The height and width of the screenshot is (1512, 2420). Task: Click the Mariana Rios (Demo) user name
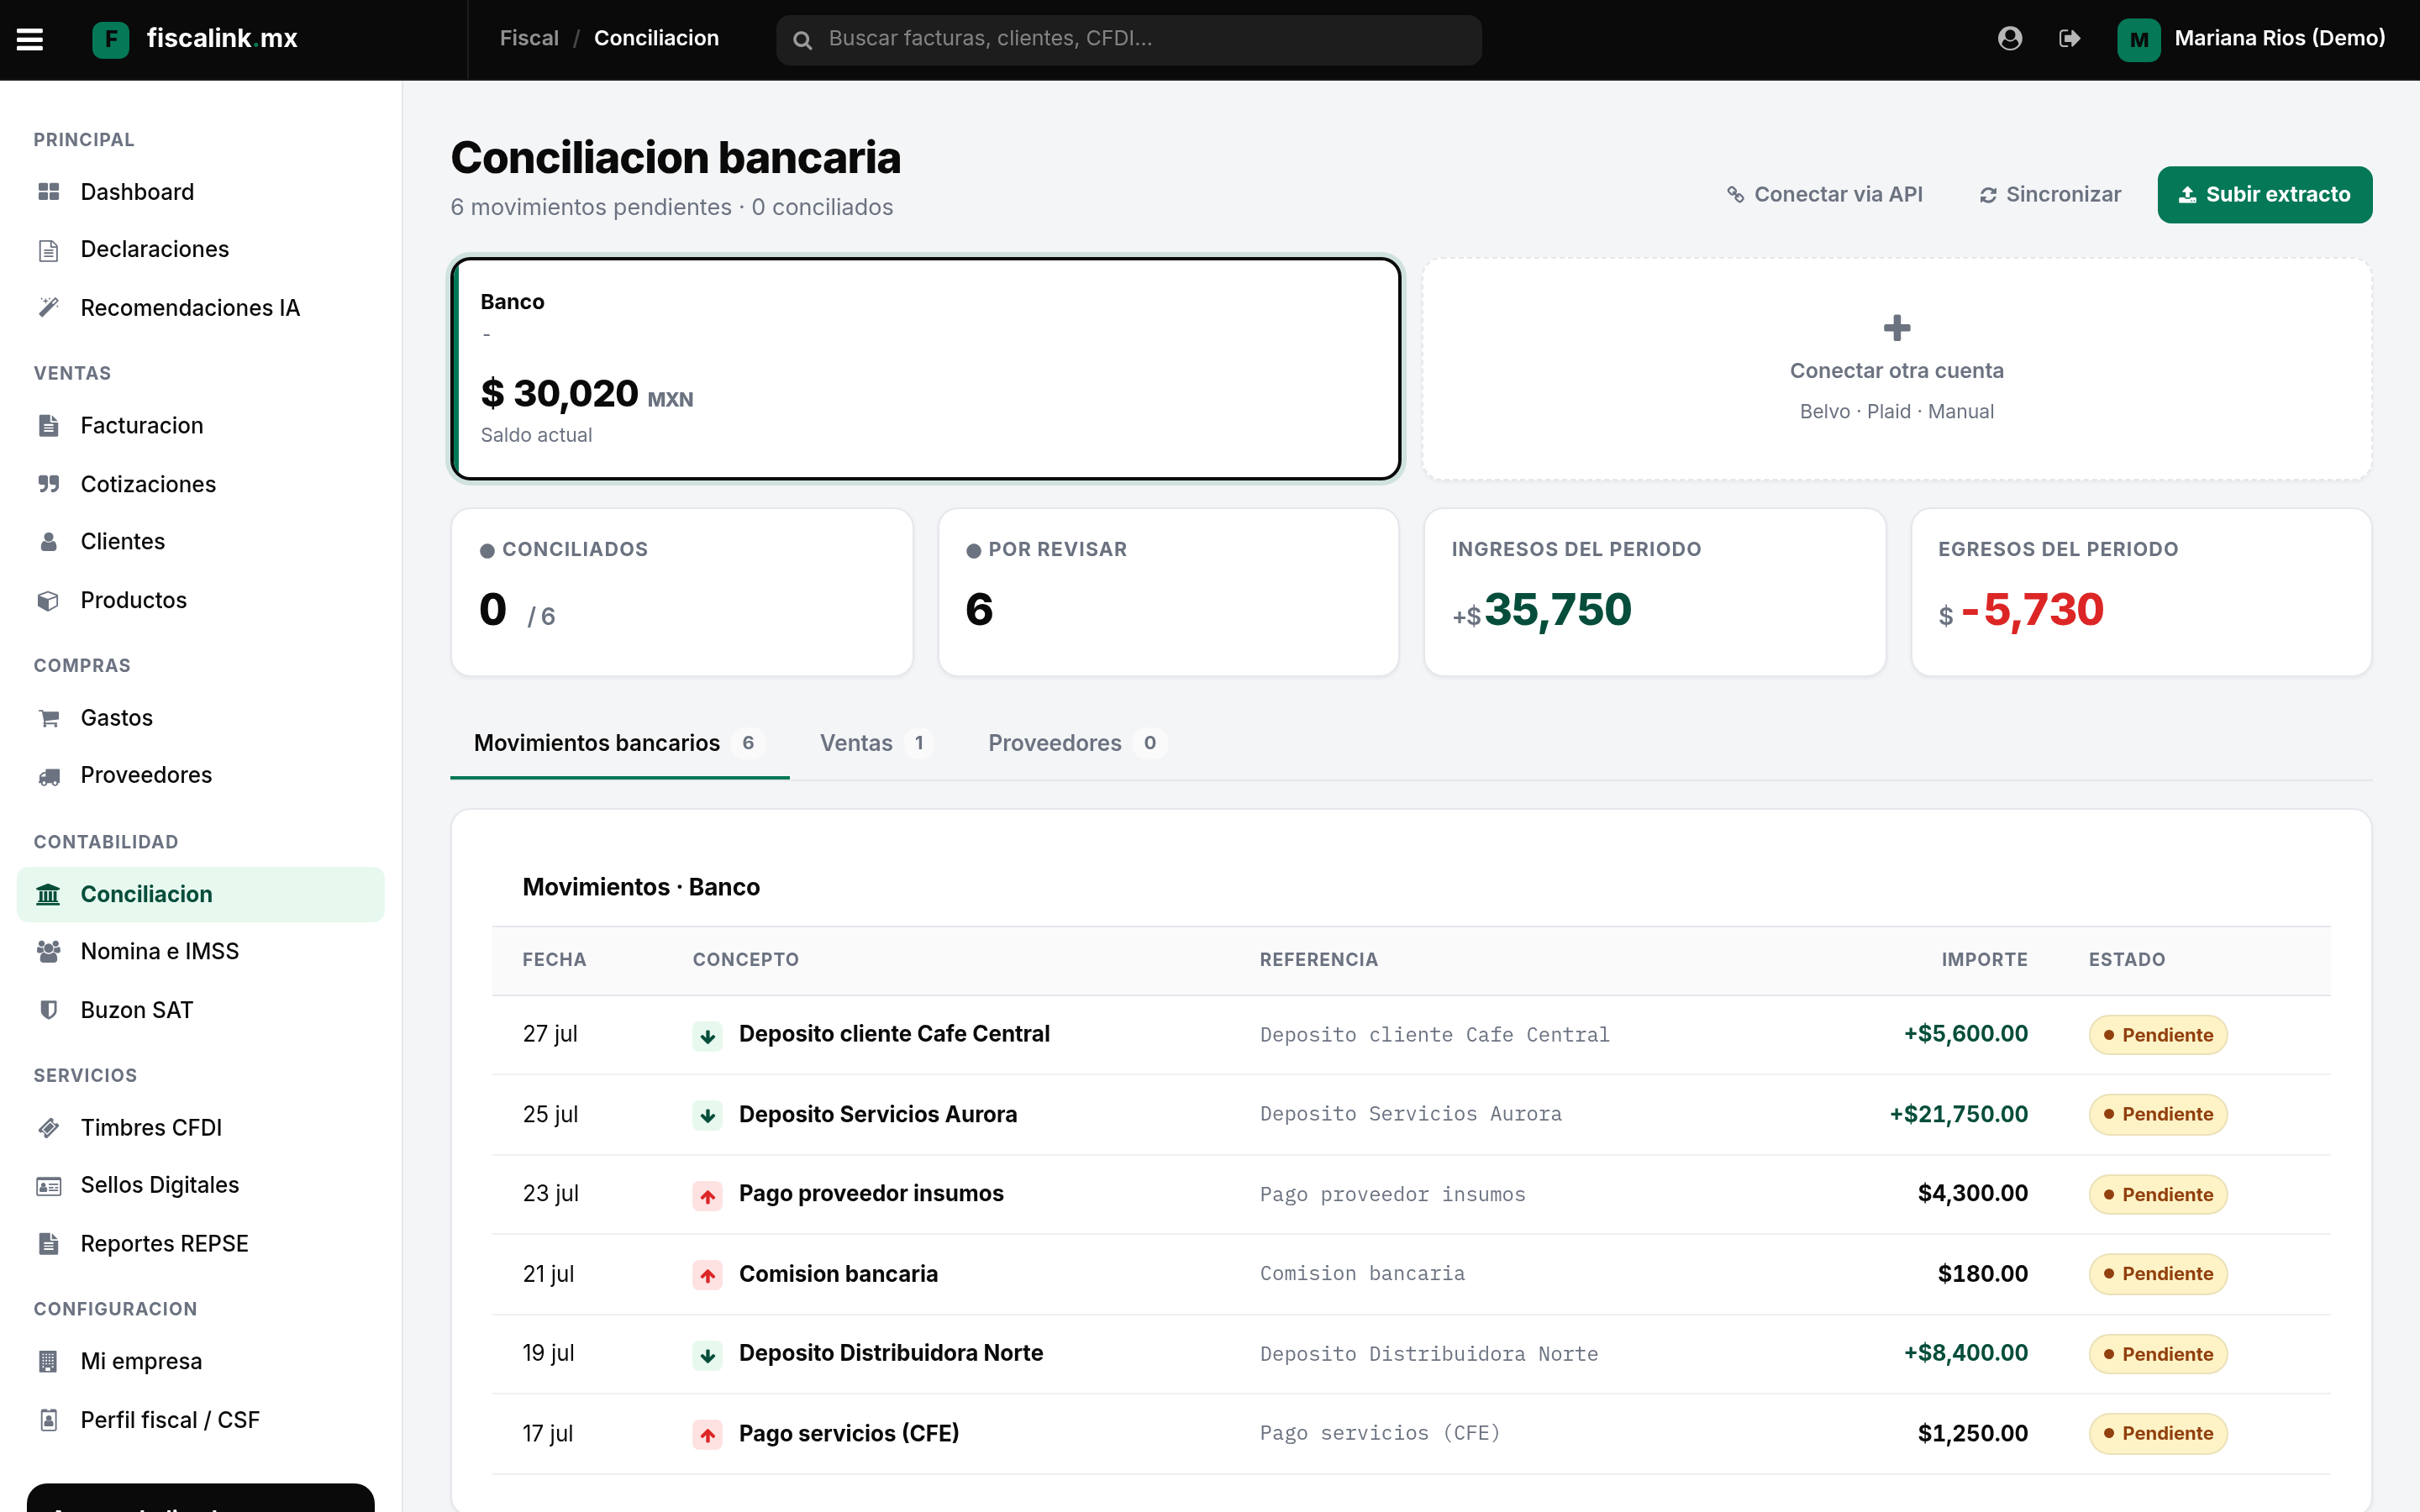click(2279, 38)
